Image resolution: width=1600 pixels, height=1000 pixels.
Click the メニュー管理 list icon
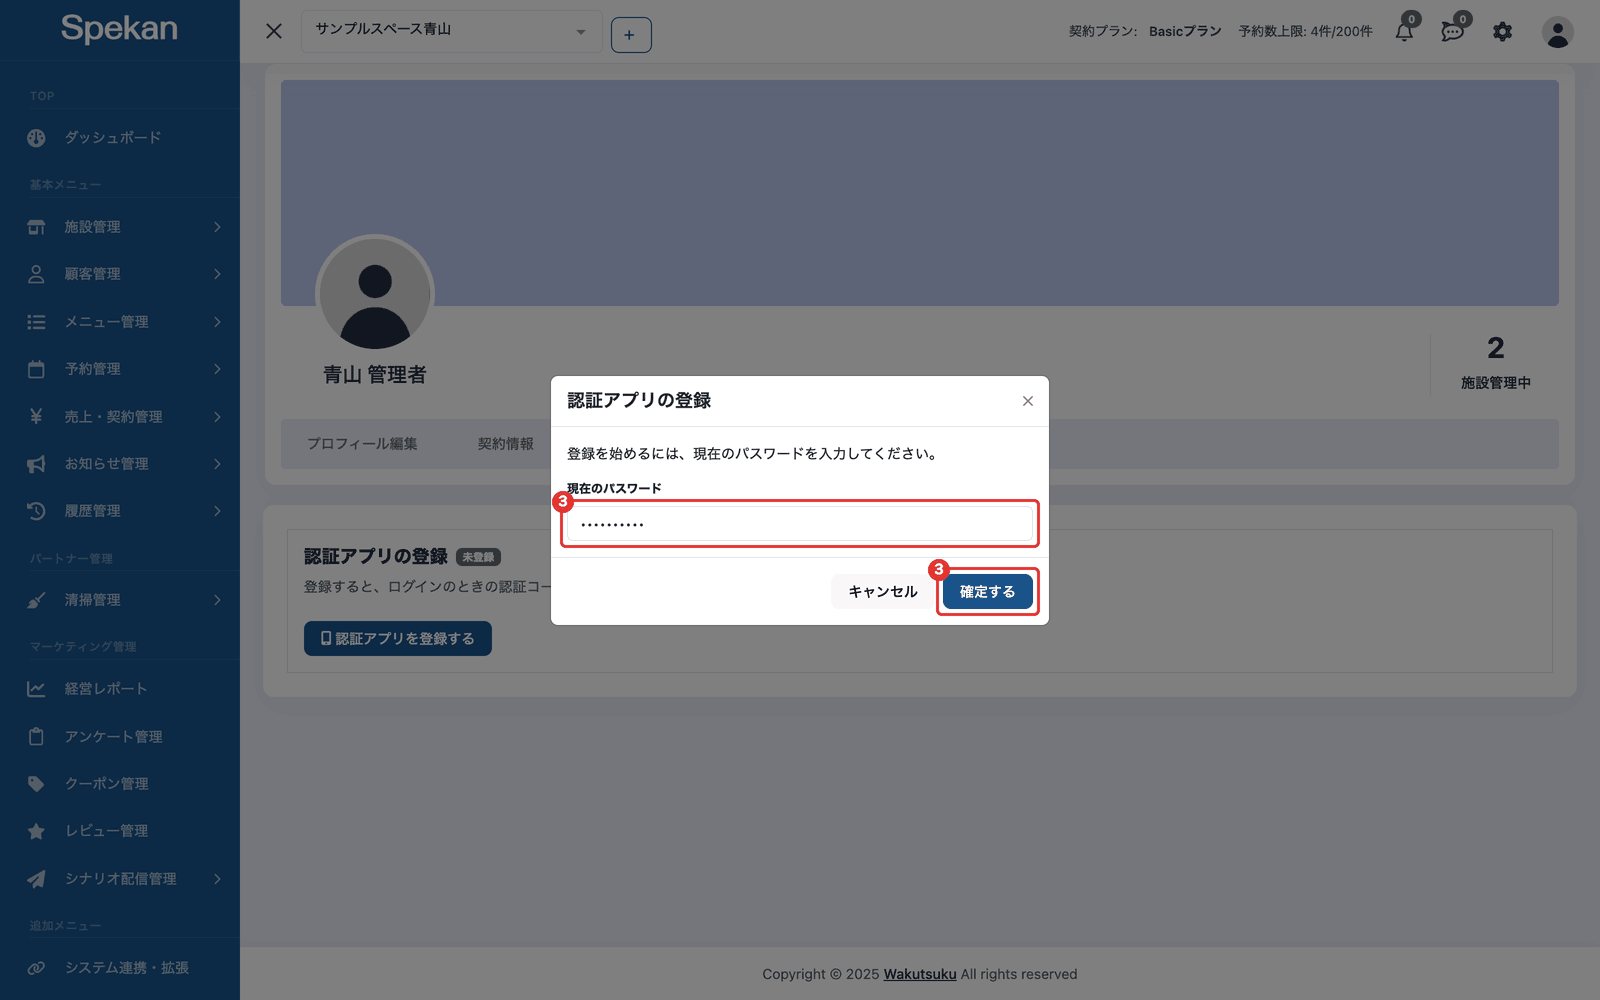coord(36,322)
